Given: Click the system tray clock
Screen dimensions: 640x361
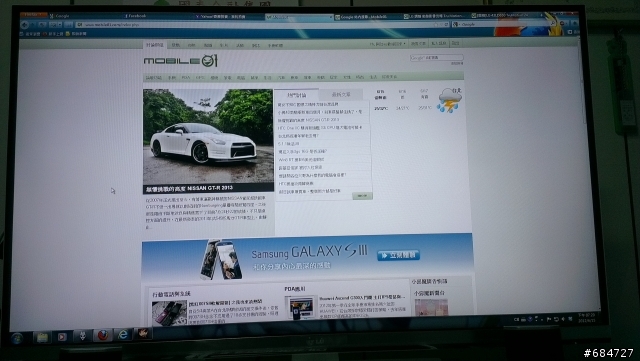Looking at the screenshot, I should click(x=587, y=318).
